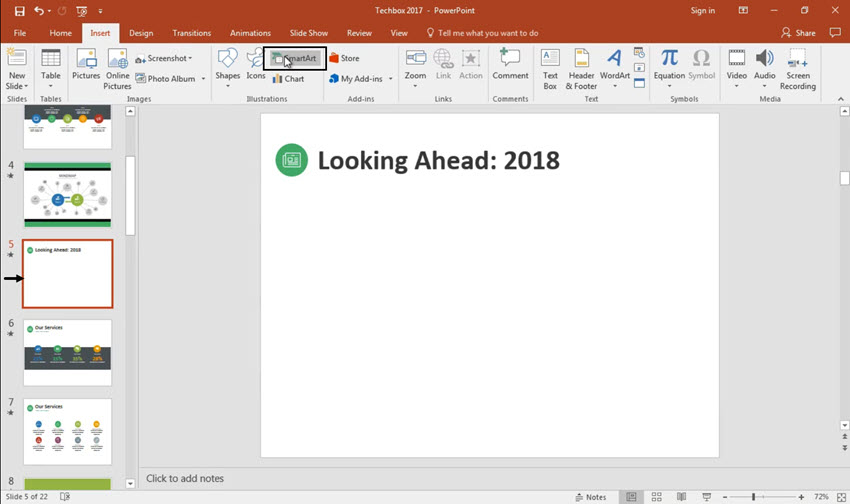Toggle the Notes pane in status bar
850x504 pixels.
(x=590, y=497)
